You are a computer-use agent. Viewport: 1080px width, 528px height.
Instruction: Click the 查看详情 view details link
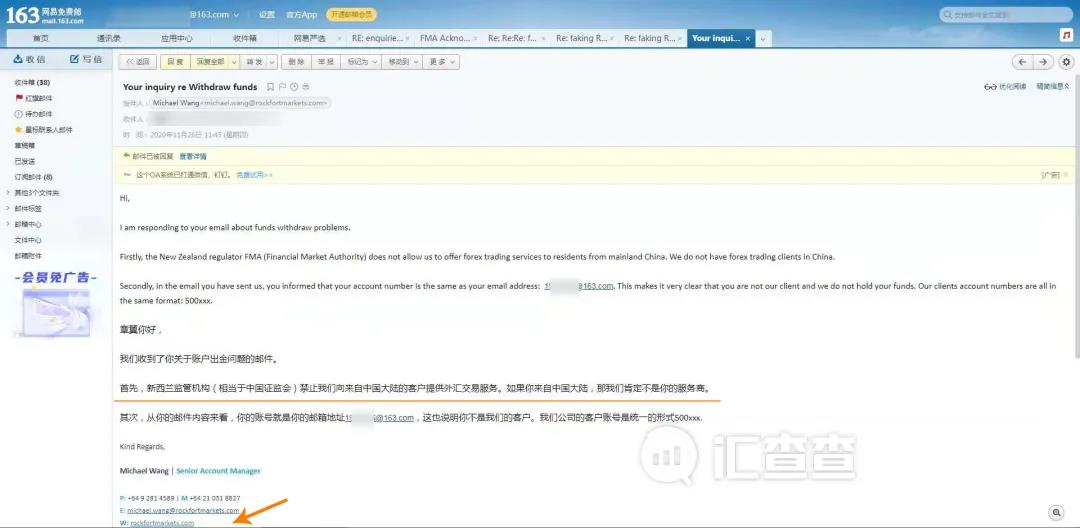(193, 156)
